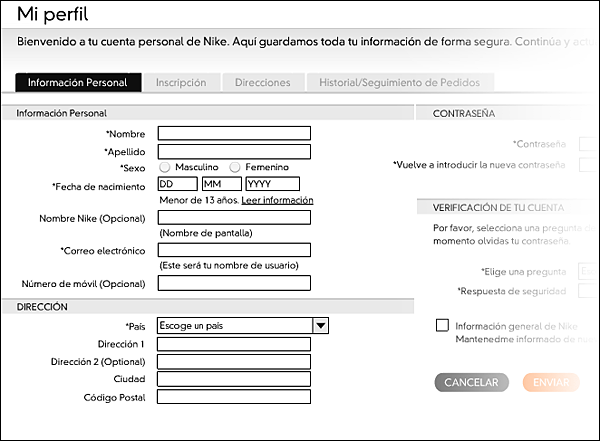Click the País dropdown arrow button
The image size is (600, 441).
321,326
